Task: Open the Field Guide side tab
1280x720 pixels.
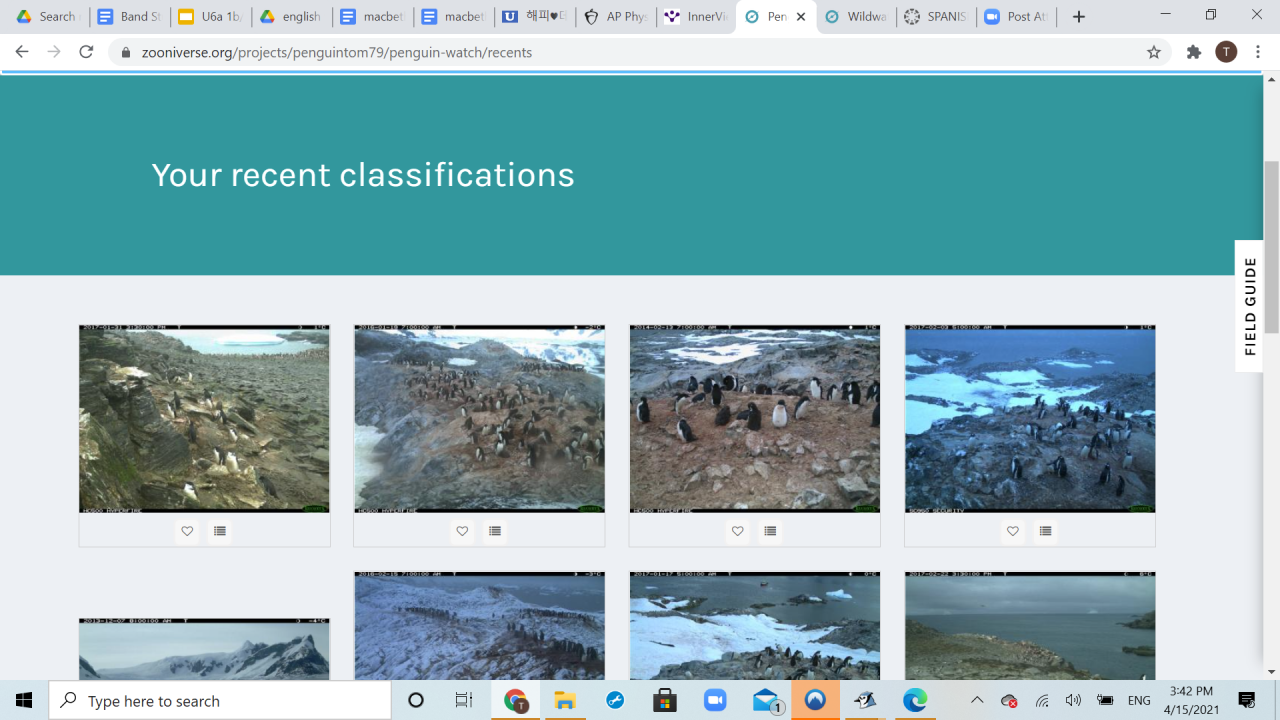Action: 1249,306
